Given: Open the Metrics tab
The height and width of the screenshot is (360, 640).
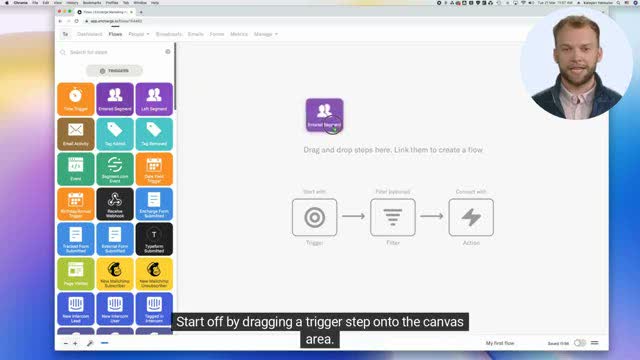Looking at the screenshot, I should (x=239, y=34).
